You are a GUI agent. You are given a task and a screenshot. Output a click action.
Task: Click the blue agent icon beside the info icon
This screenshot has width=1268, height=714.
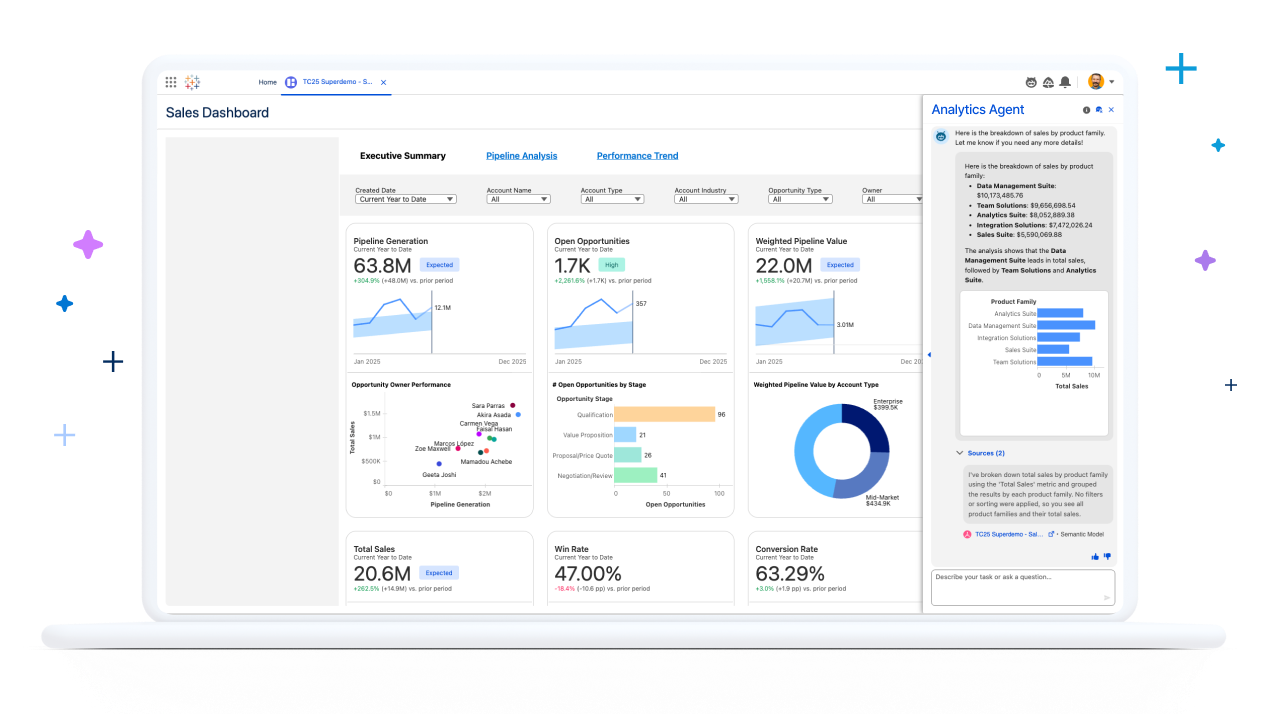(x=1099, y=110)
